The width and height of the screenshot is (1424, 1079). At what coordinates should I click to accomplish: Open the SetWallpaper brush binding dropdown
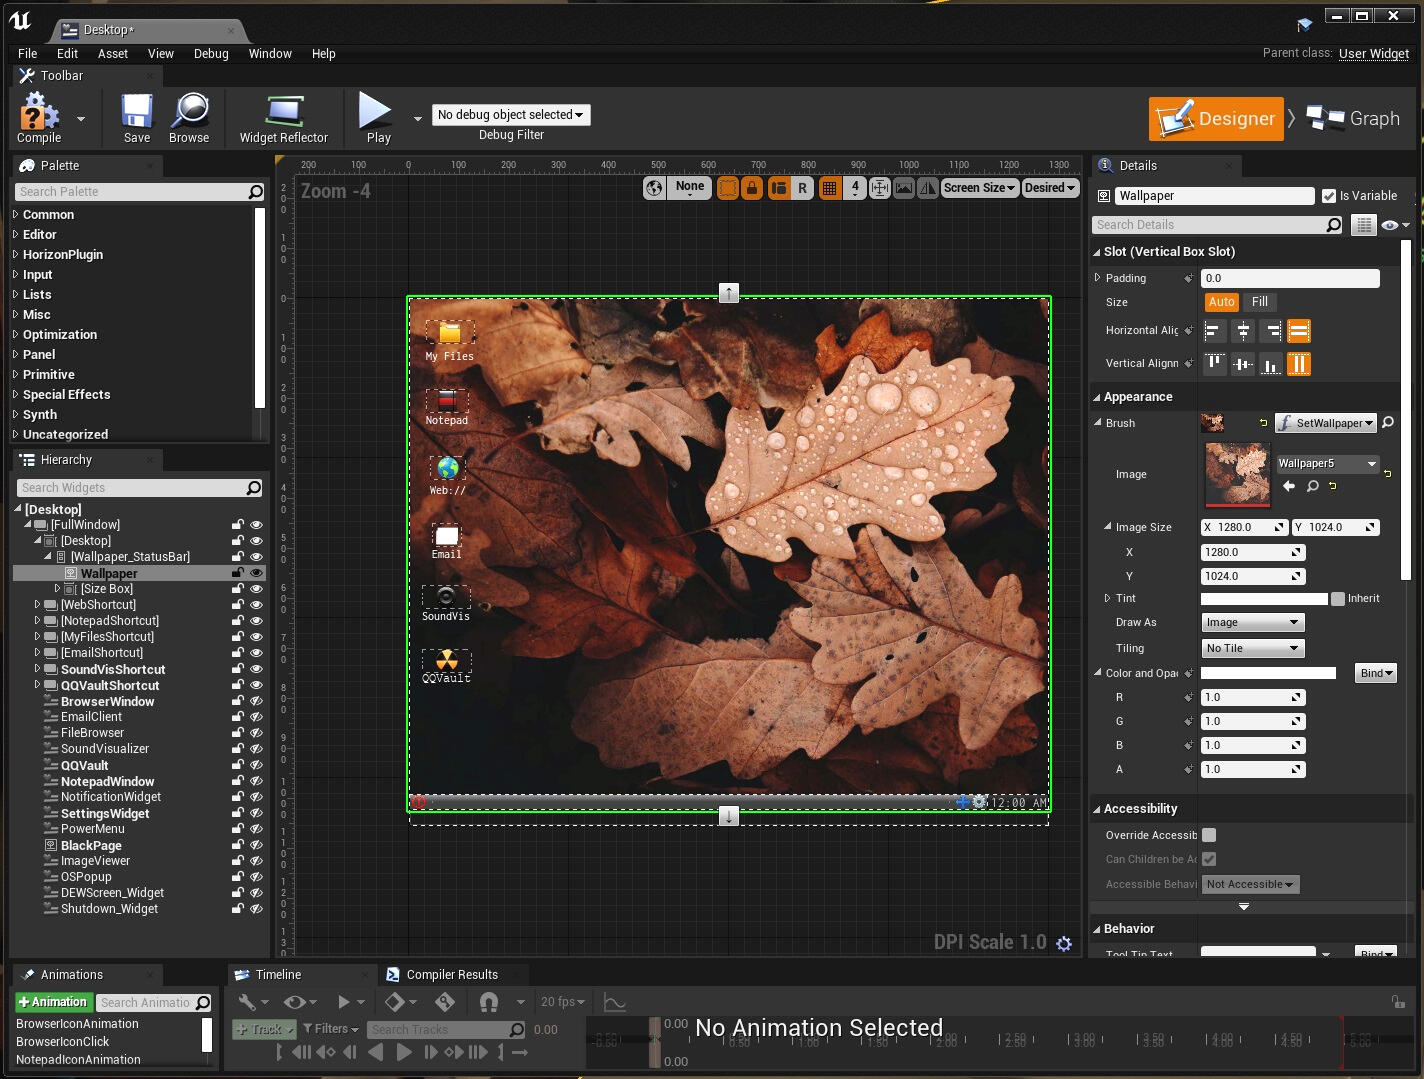point(1326,422)
